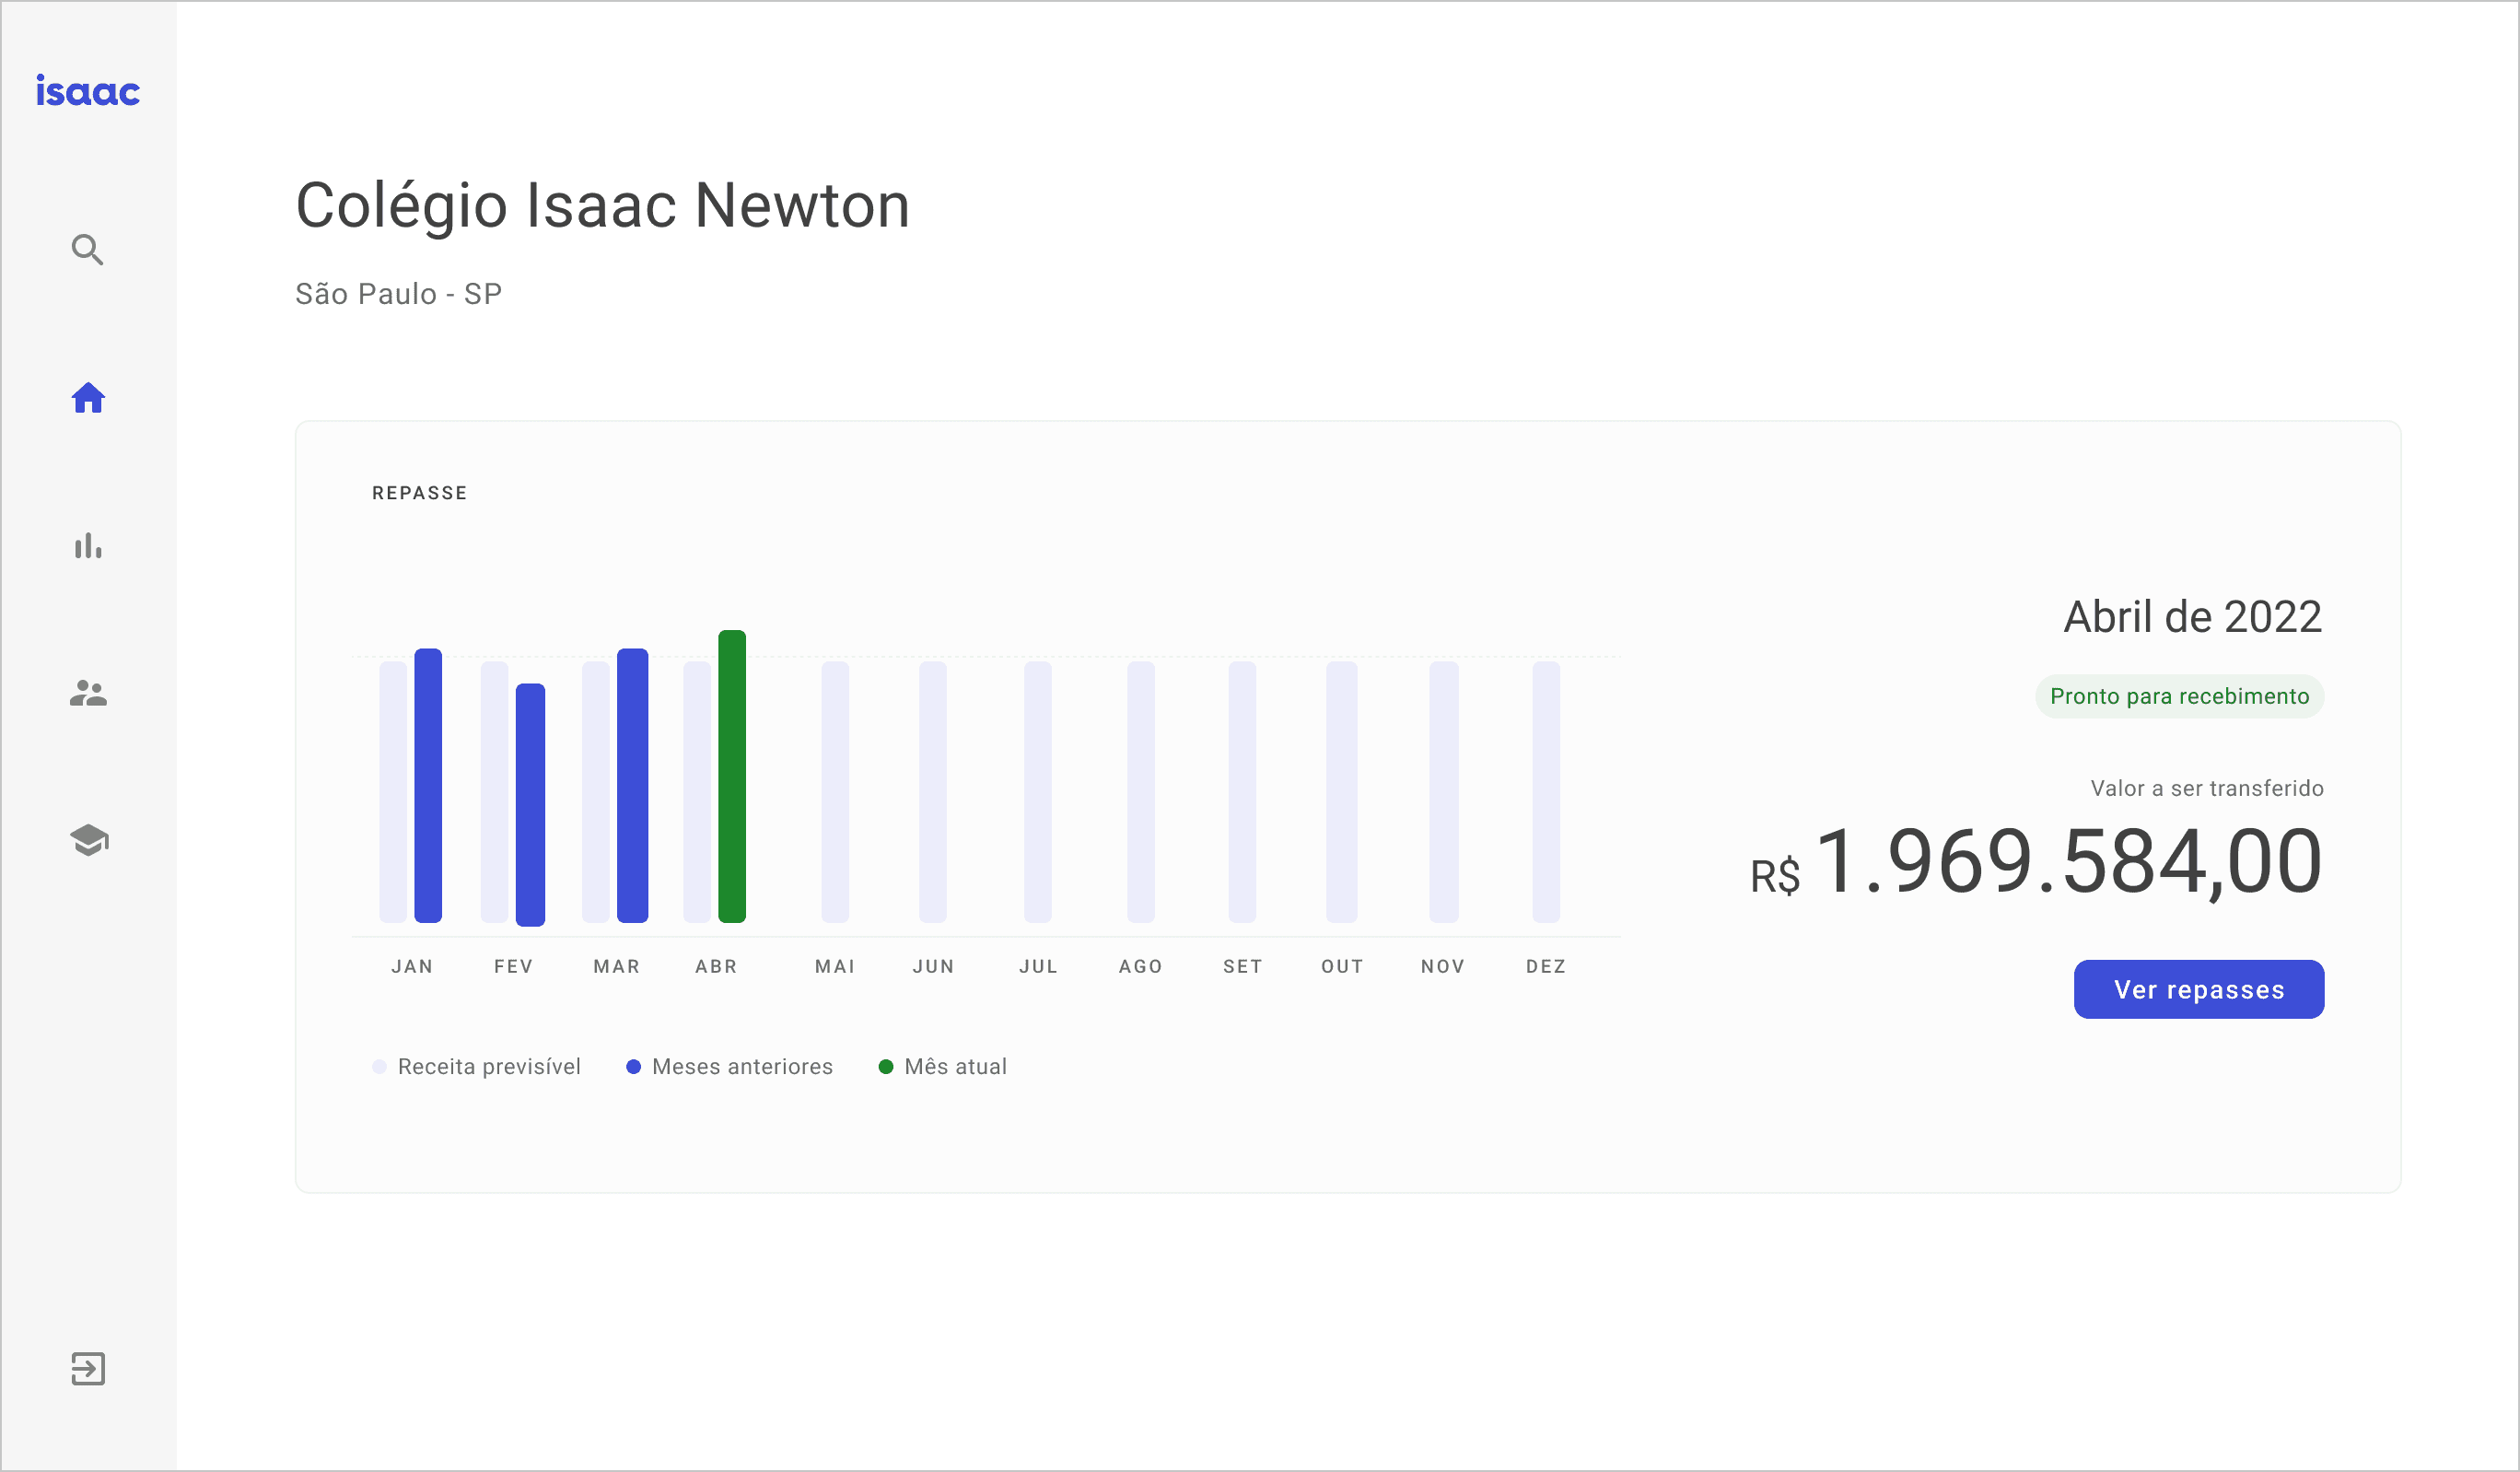Click the OUT axis label

[1342, 967]
